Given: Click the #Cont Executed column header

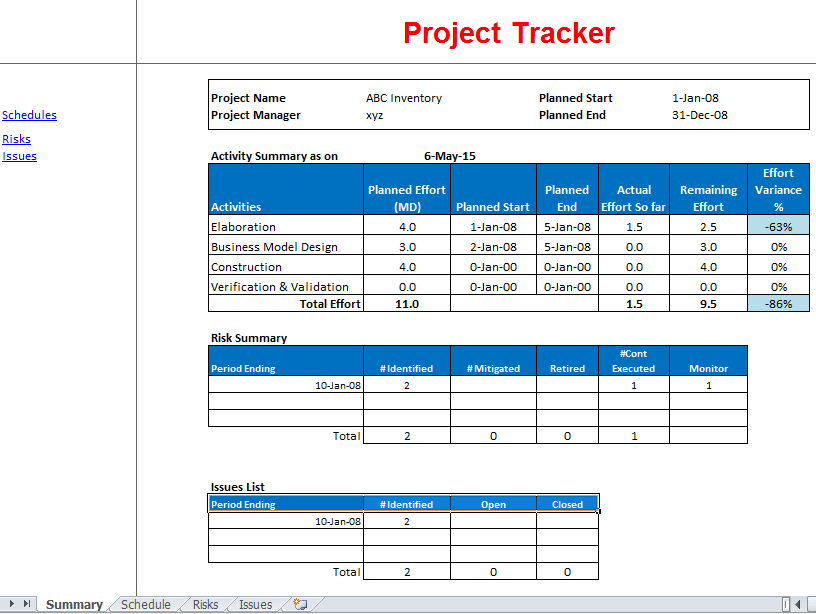Looking at the screenshot, I should pyautogui.click(x=634, y=361).
